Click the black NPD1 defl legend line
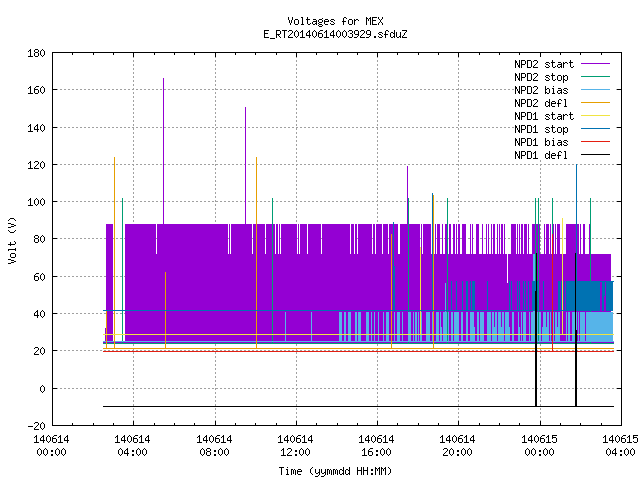640x480 pixels. 596,155
